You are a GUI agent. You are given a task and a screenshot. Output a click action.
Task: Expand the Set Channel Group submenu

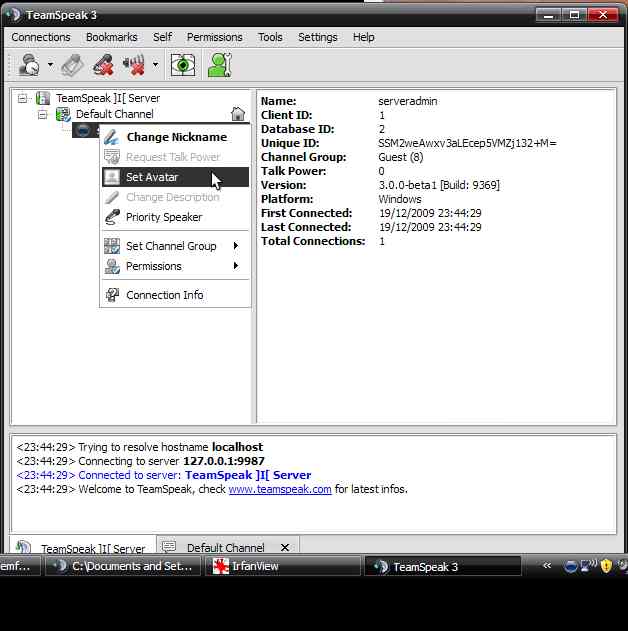point(175,246)
